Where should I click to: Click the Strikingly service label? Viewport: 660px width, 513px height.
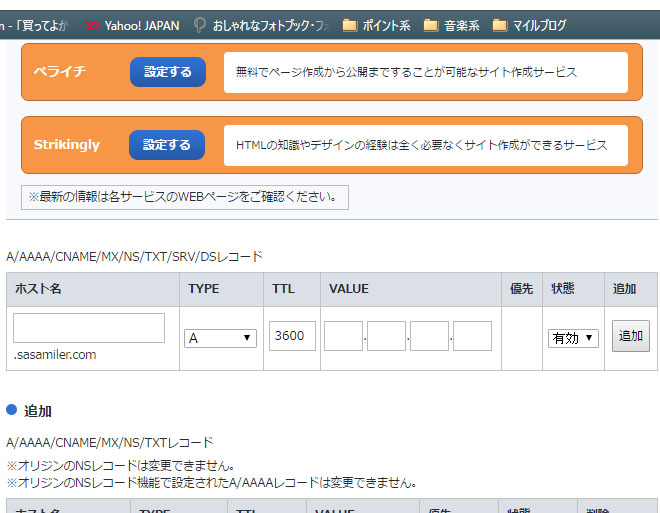(67, 145)
